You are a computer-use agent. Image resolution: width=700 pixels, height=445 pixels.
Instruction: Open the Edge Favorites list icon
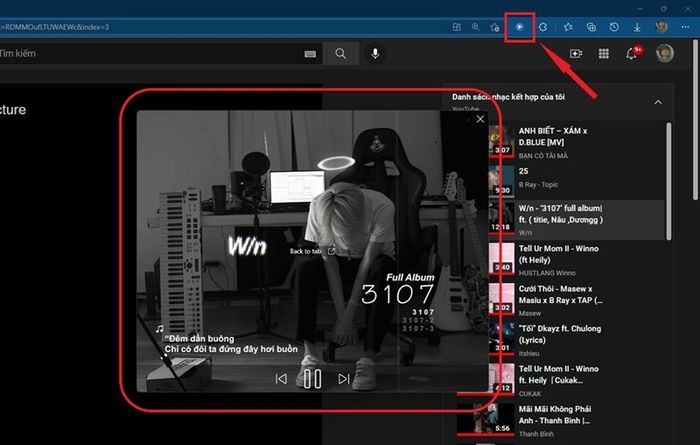[x=568, y=27]
